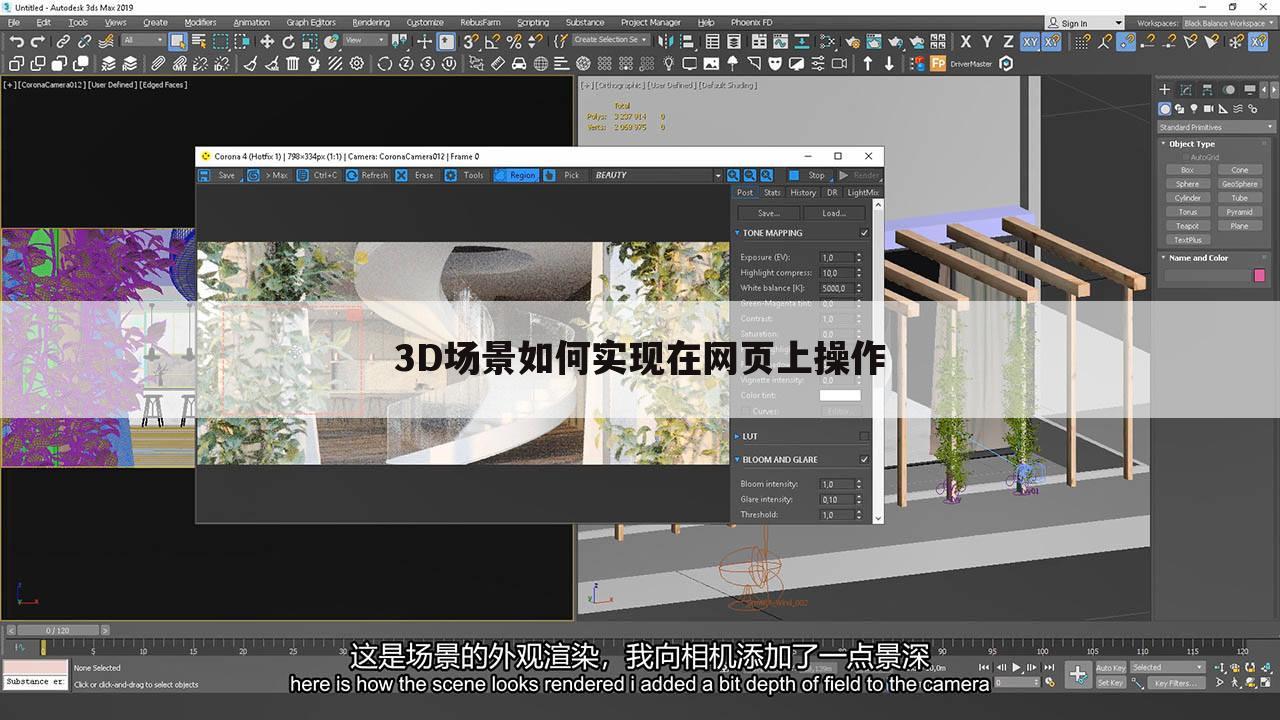Toggle the TONE MAPPING checkbox

click(x=864, y=232)
